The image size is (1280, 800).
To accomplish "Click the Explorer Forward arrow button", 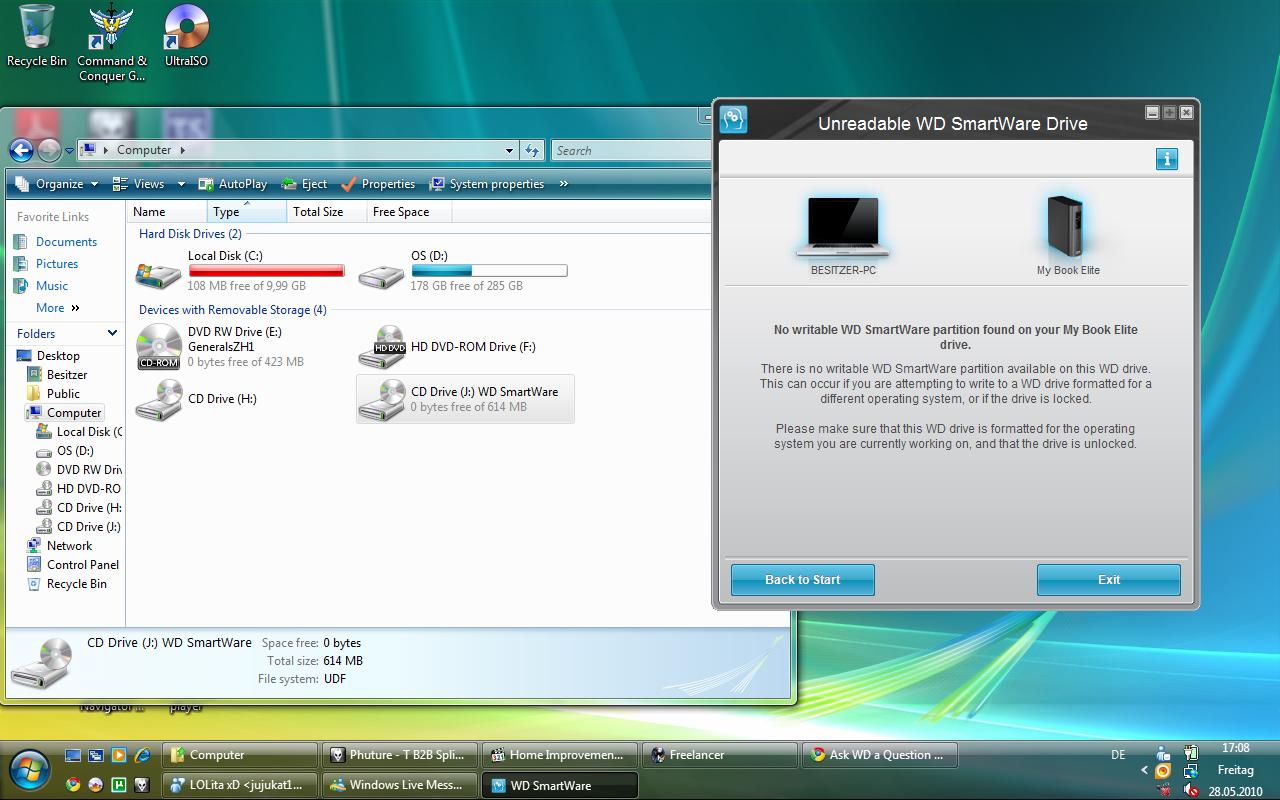I will tap(48, 150).
